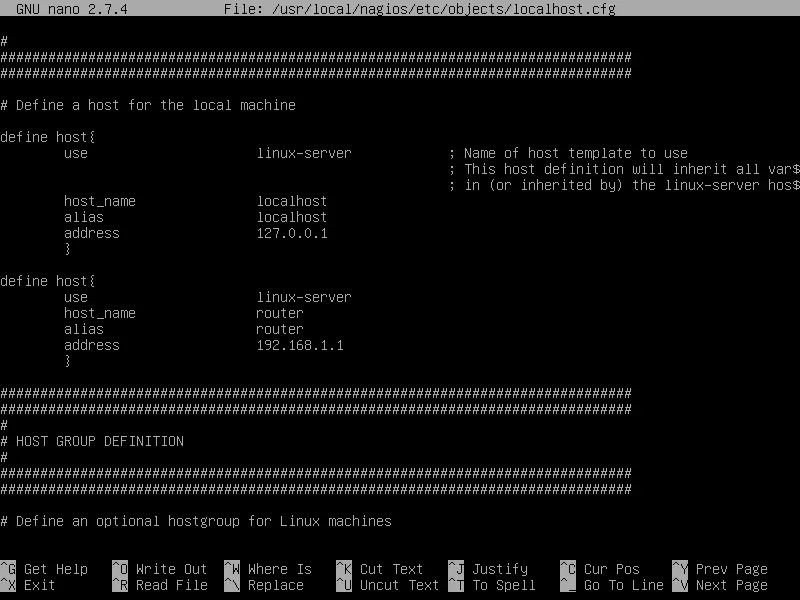This screenshot has height=600, width=800.
Task: Place cursor on alias value localhost
Action: (291, 217)
